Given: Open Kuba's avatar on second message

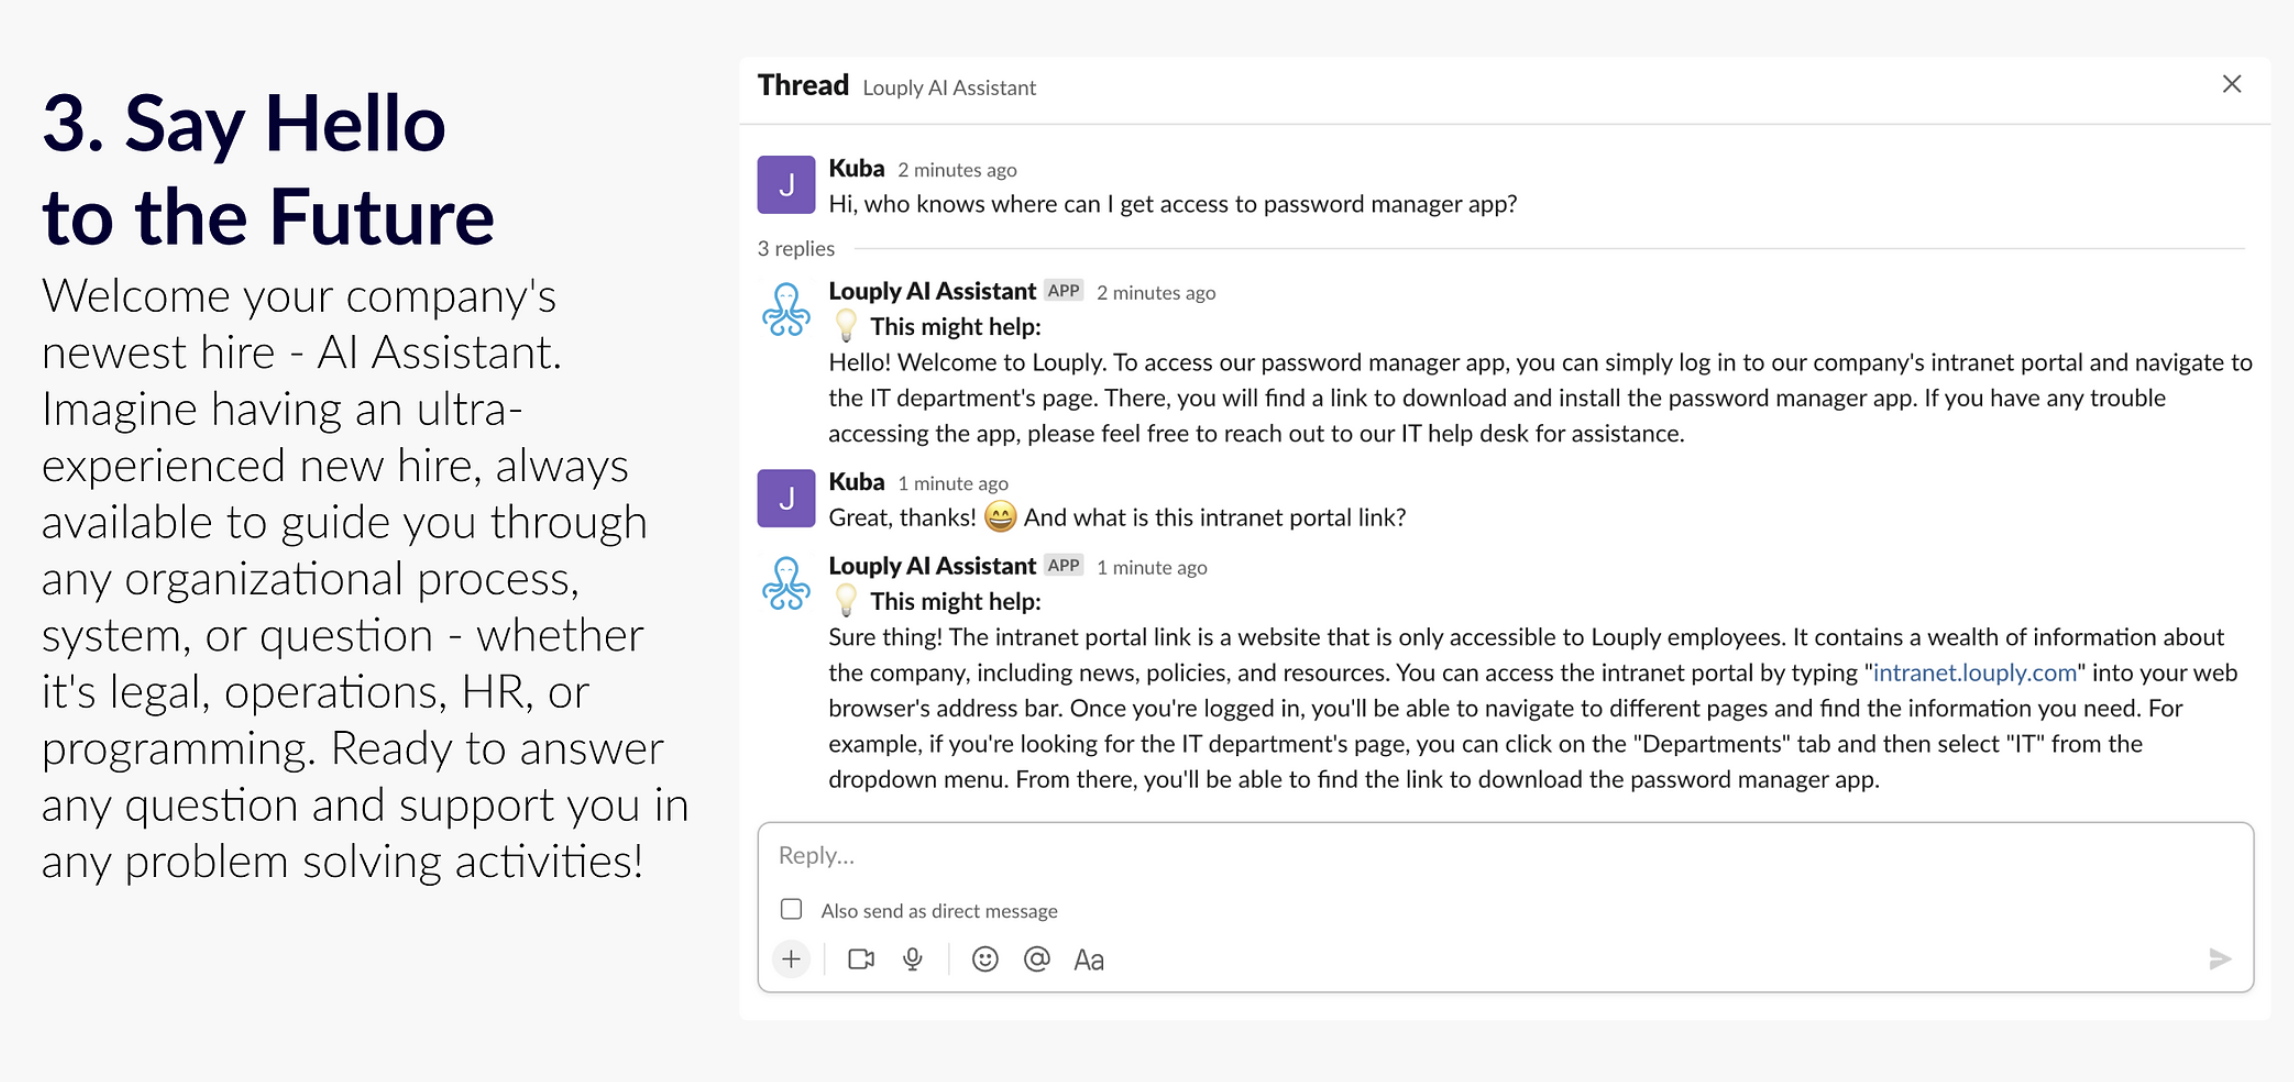Looking at the screenshot, I should tap(786, 498).
